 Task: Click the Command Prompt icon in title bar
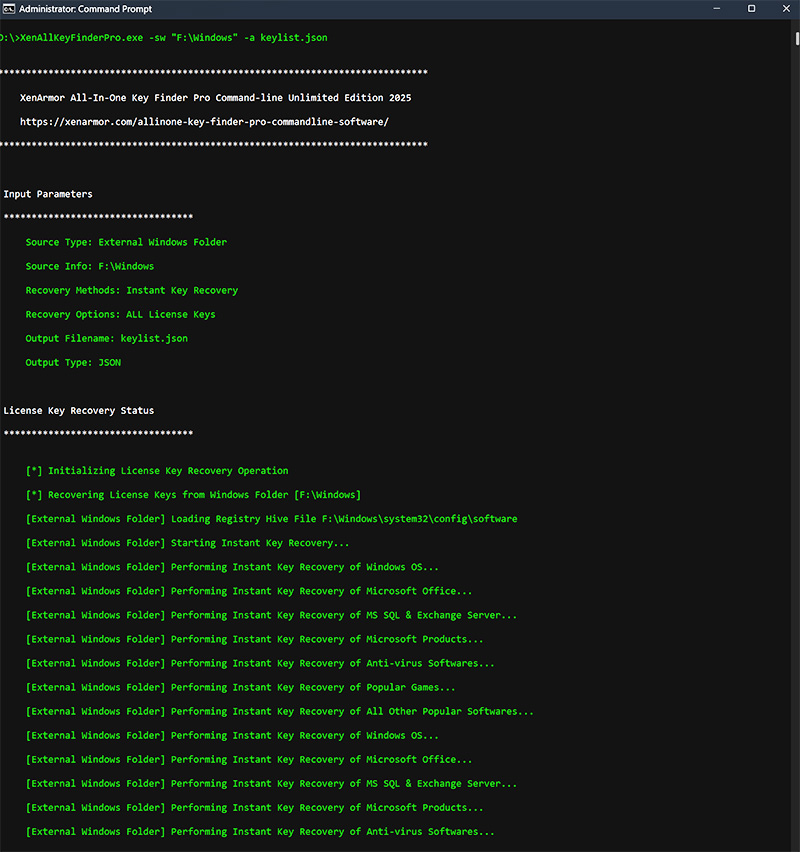pyautogui.click(x=9, y=8)
